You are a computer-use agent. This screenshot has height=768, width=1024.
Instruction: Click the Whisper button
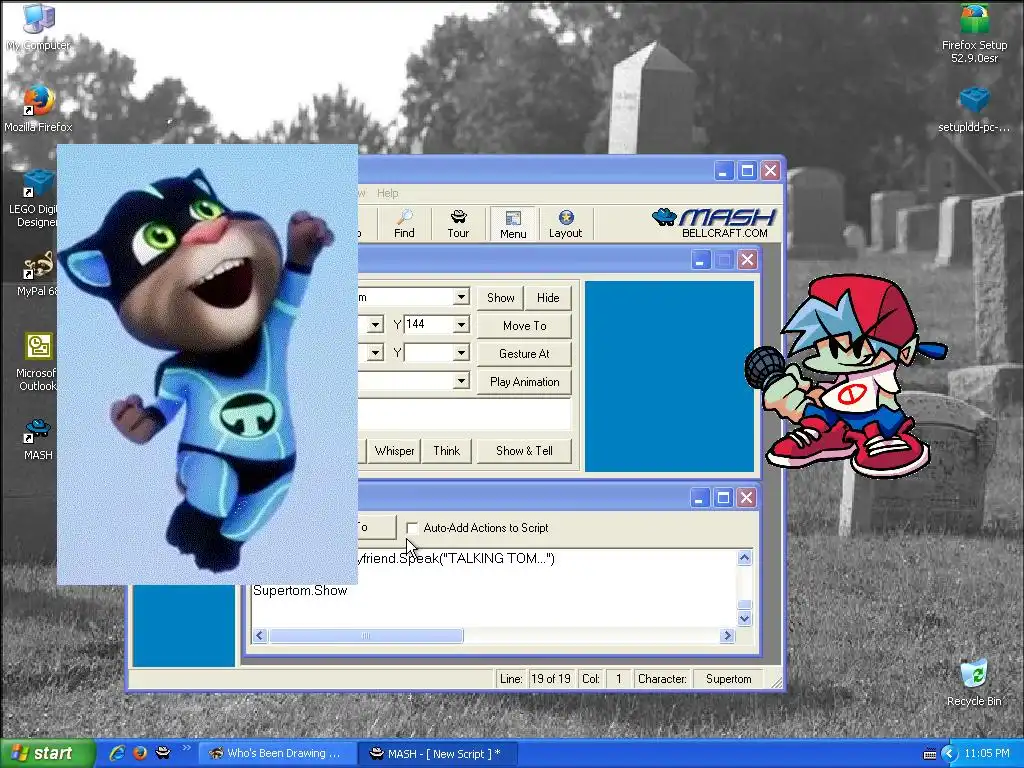[394, 451]
